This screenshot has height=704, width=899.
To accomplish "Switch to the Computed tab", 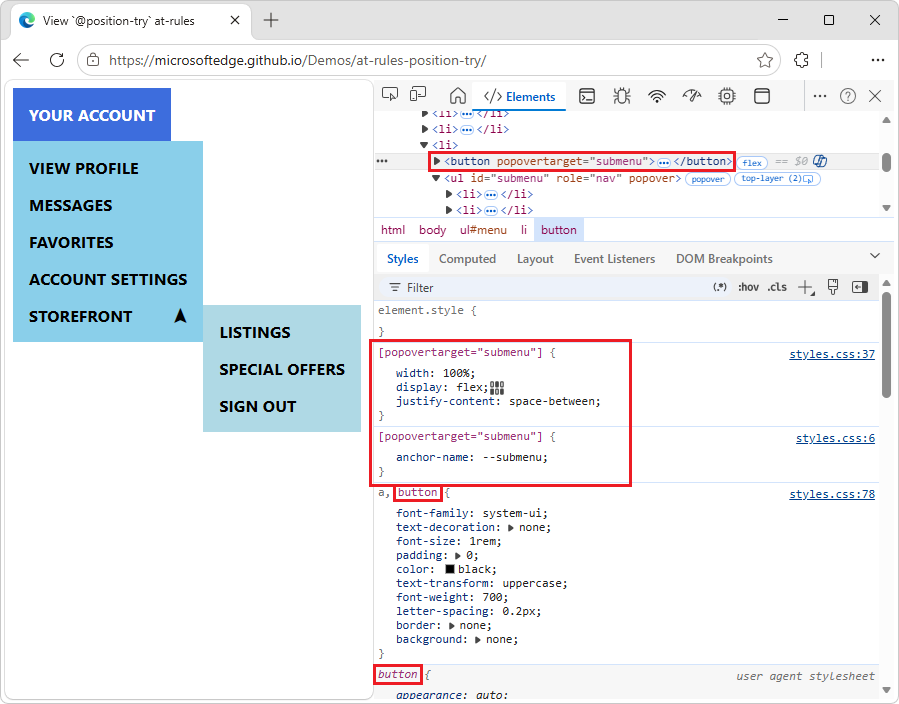I will pos(467,259).
